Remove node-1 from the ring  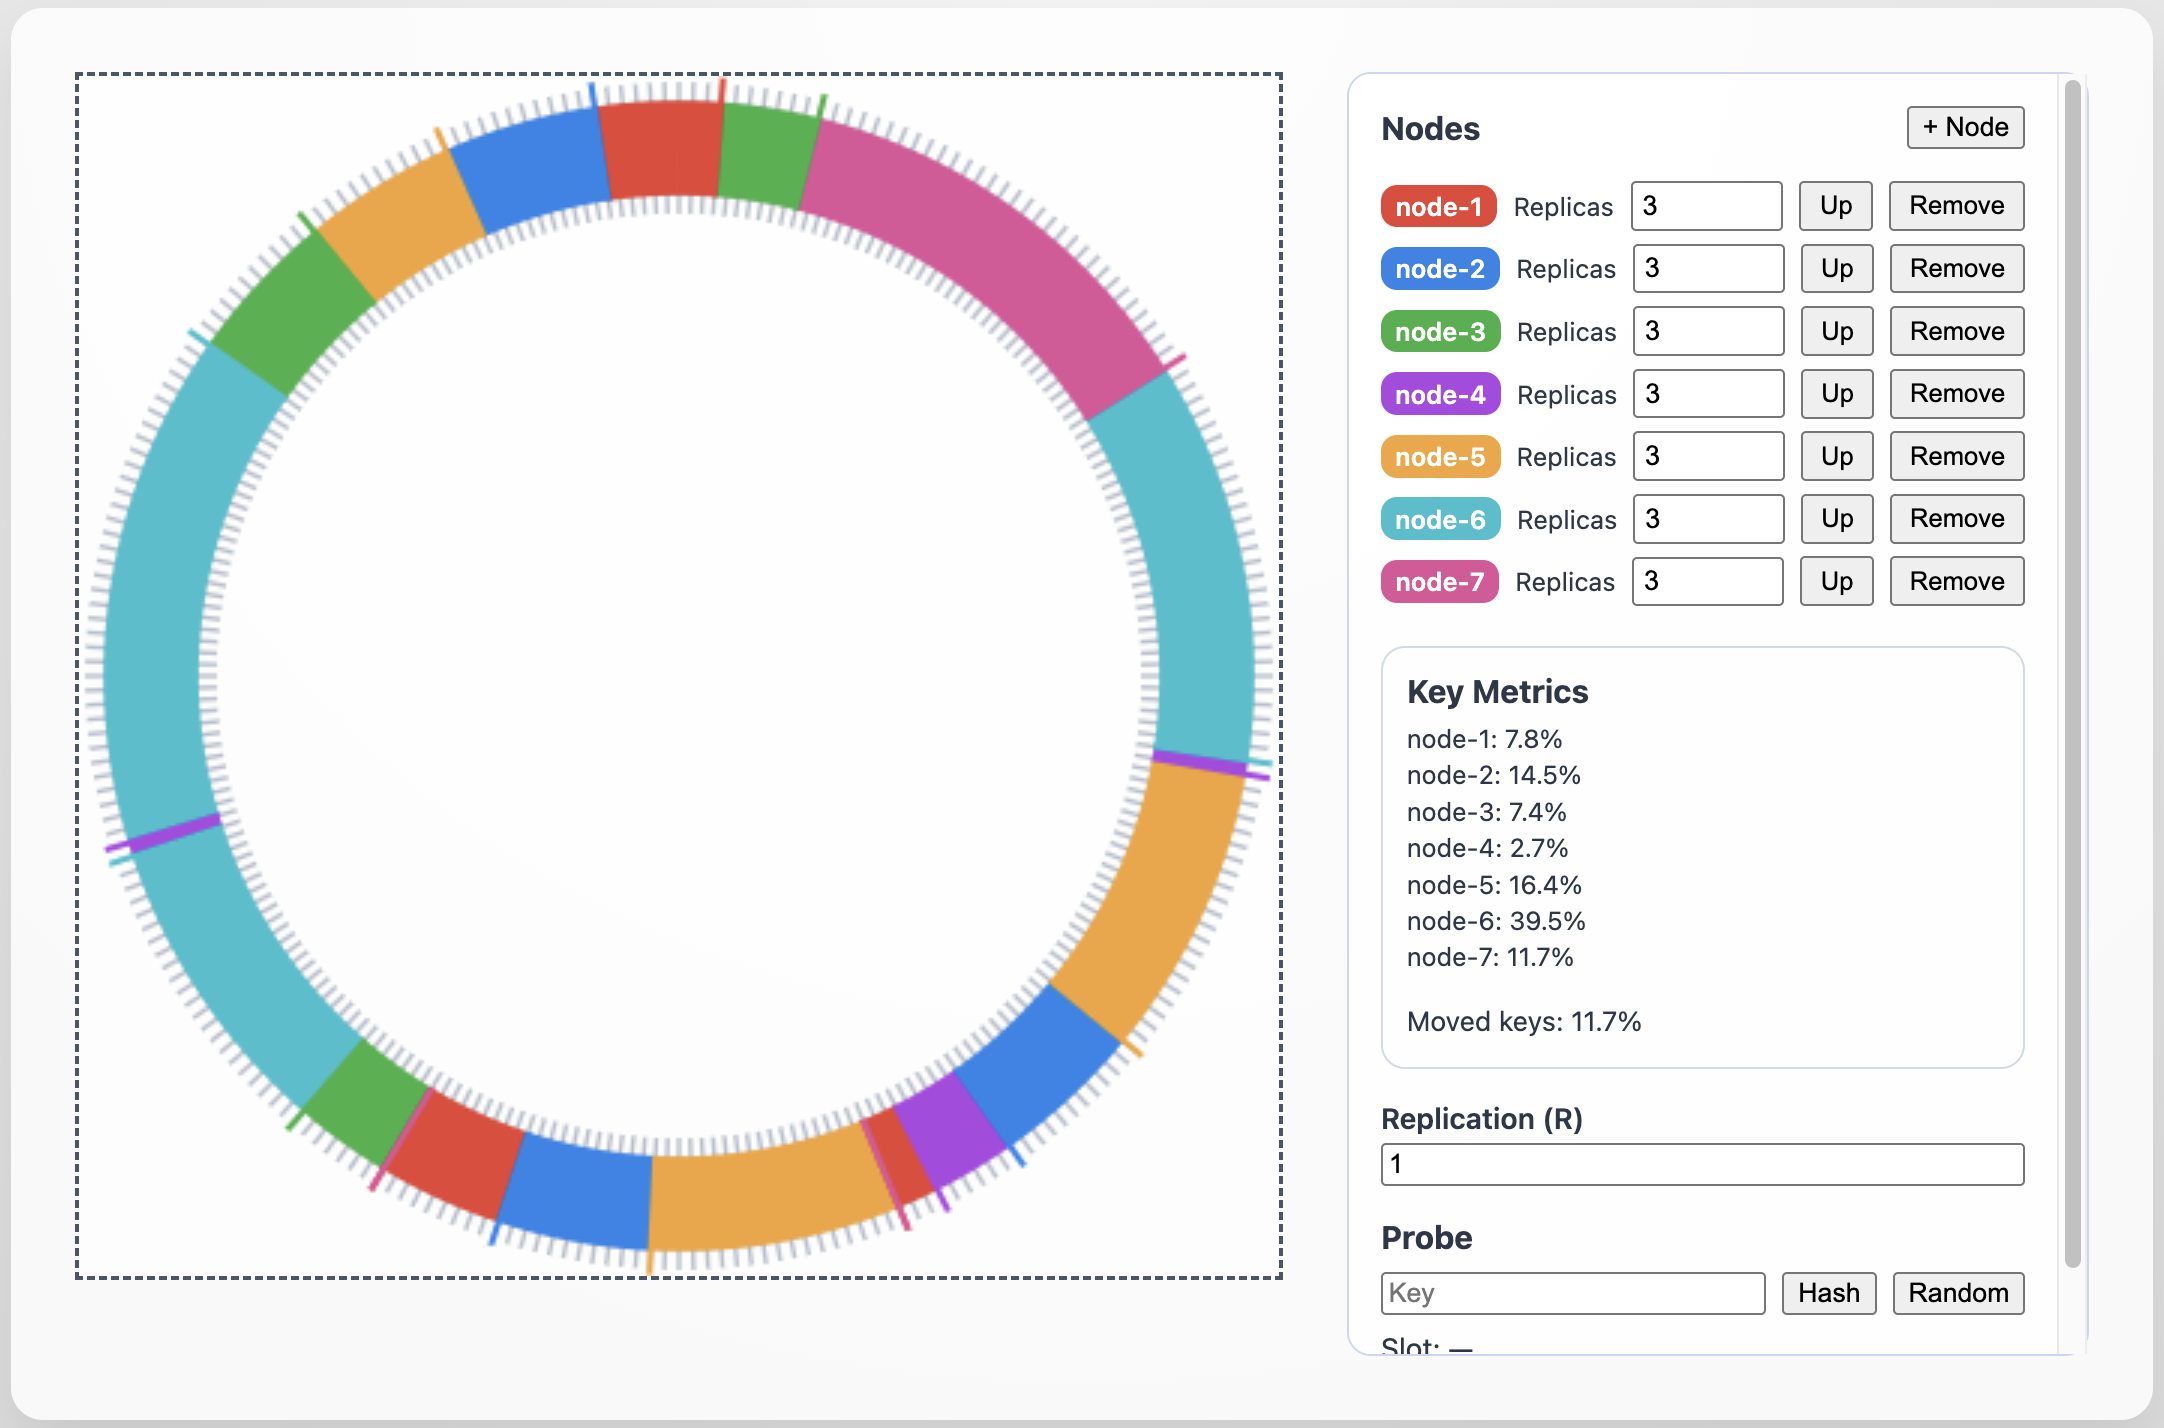tap(1956, 206)
